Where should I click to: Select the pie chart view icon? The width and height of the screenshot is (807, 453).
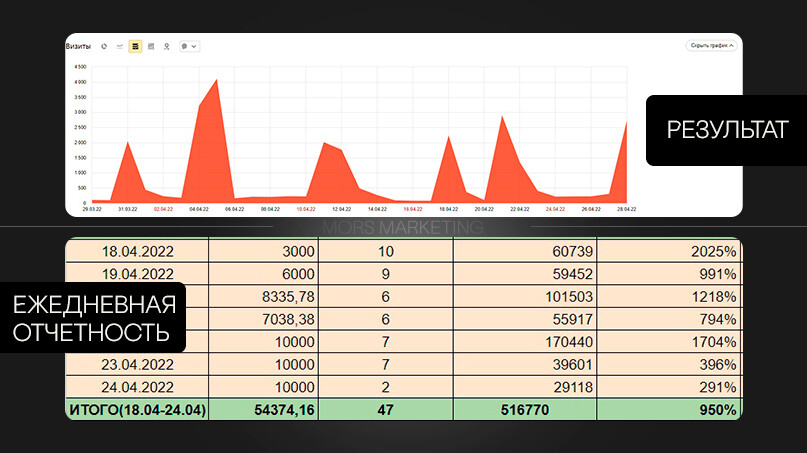pyautogui.click(x=104, y=46)
